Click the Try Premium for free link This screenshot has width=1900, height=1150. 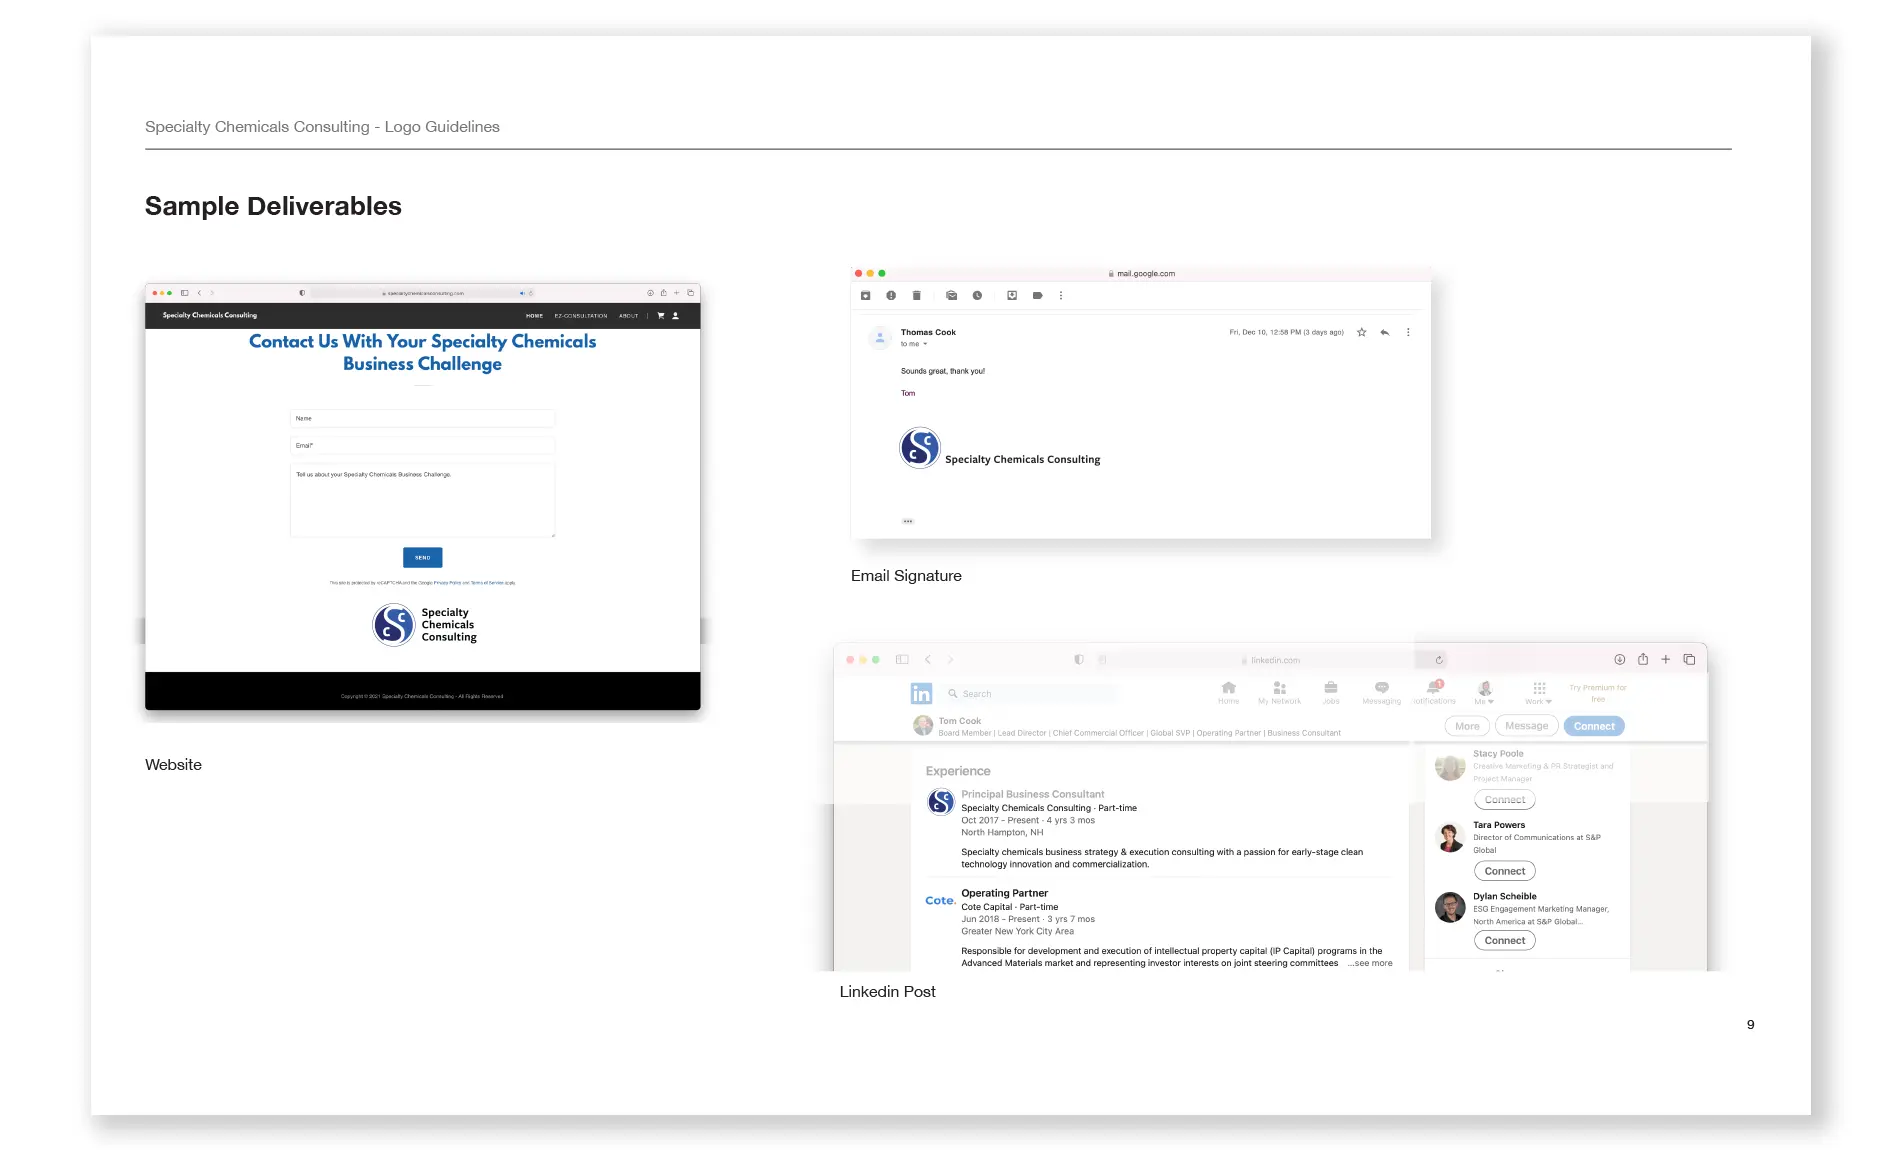(1598, 693)
